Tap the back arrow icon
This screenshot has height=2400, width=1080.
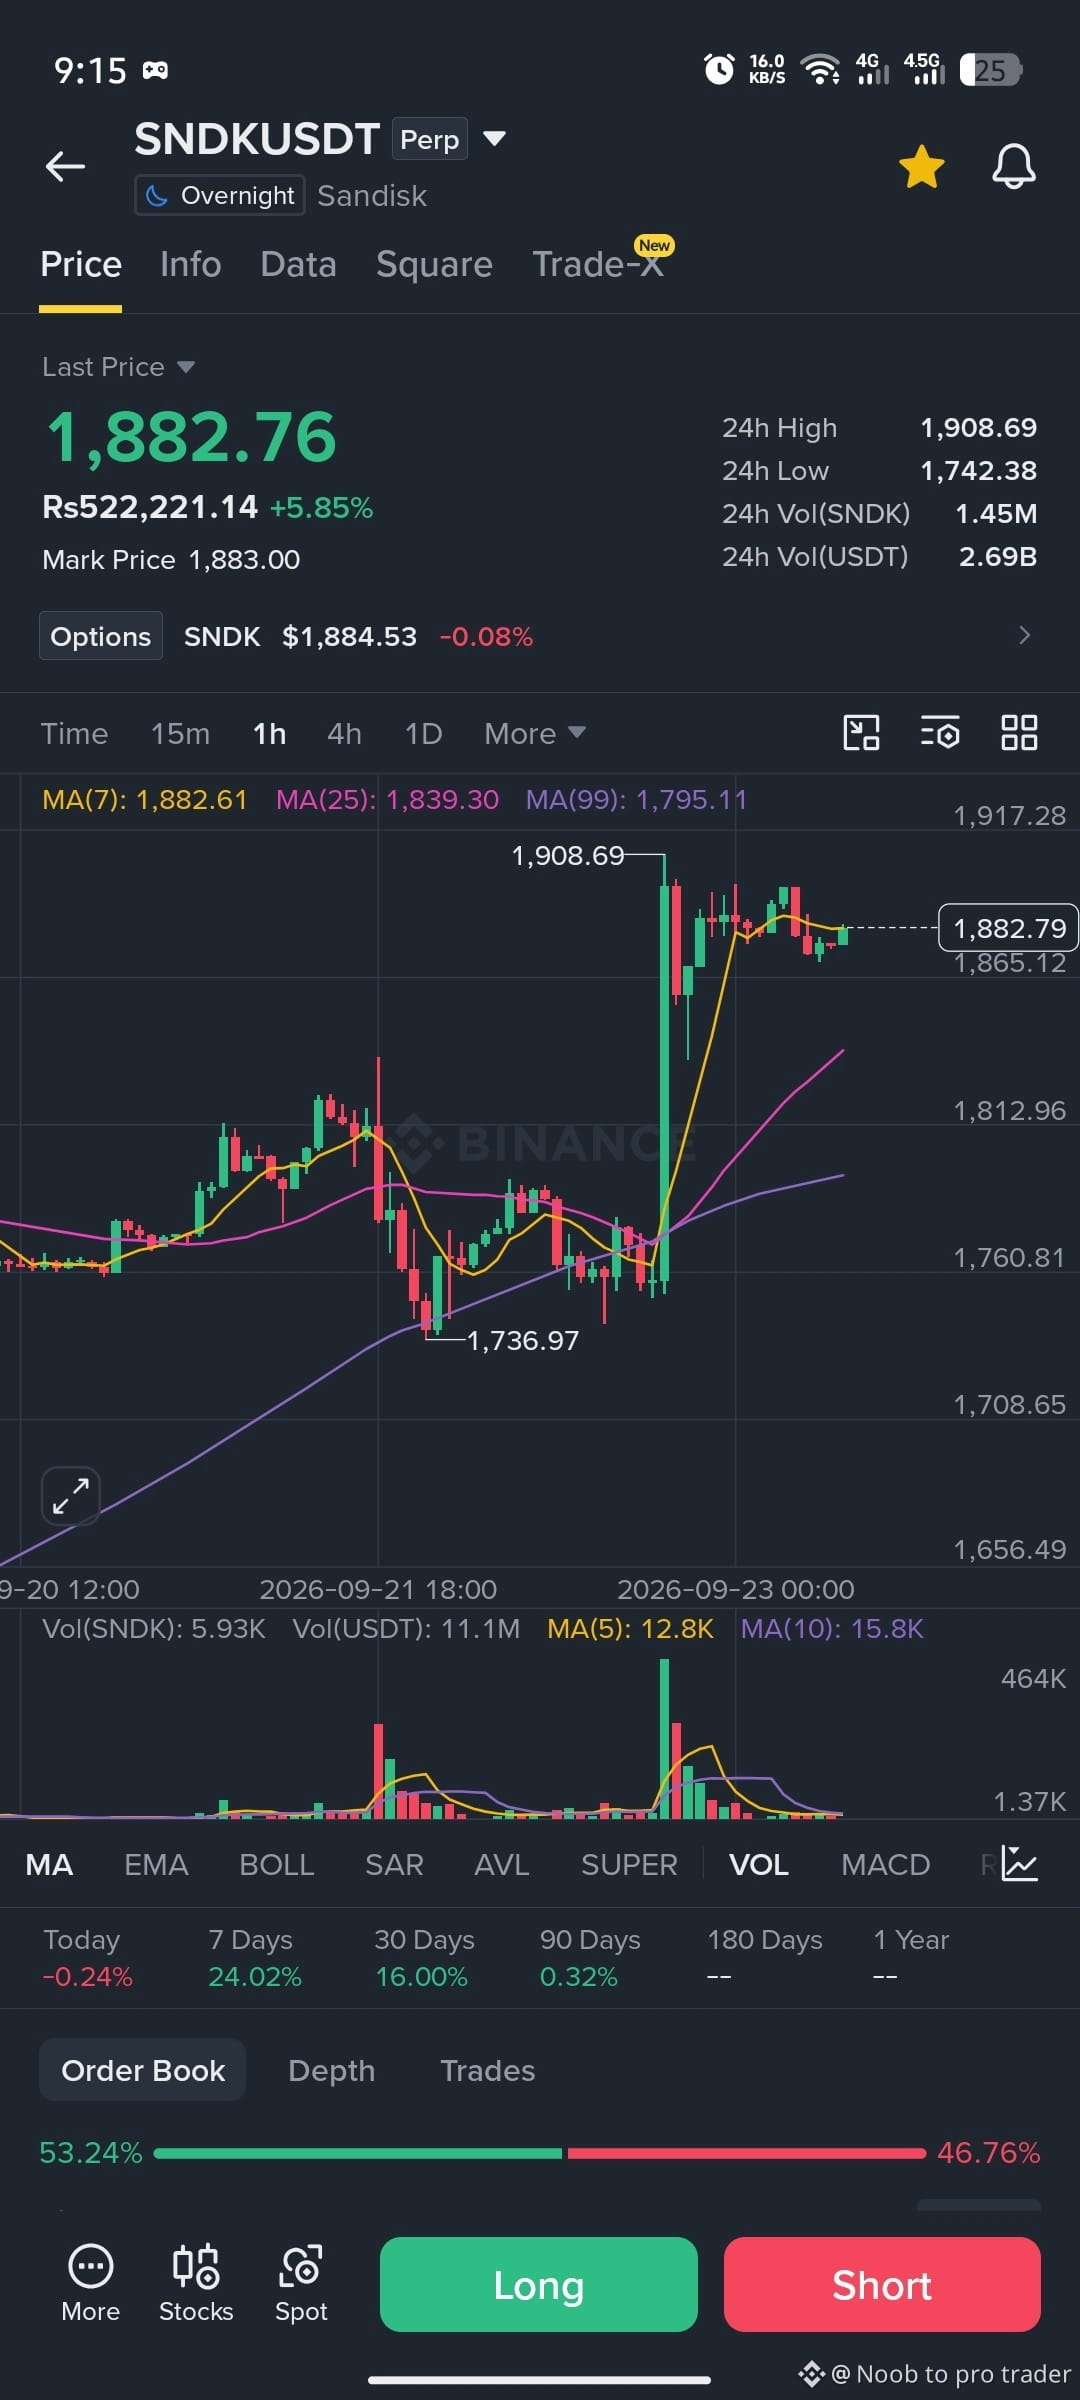pos(65,166)
